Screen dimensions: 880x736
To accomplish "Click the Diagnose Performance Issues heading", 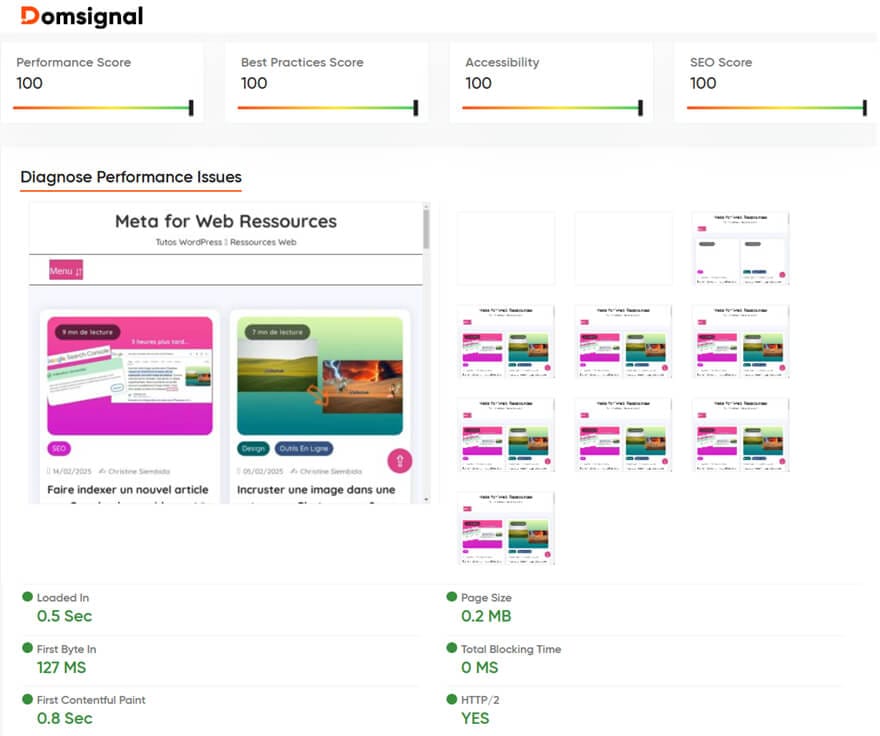I will click(x=131, y=177).
